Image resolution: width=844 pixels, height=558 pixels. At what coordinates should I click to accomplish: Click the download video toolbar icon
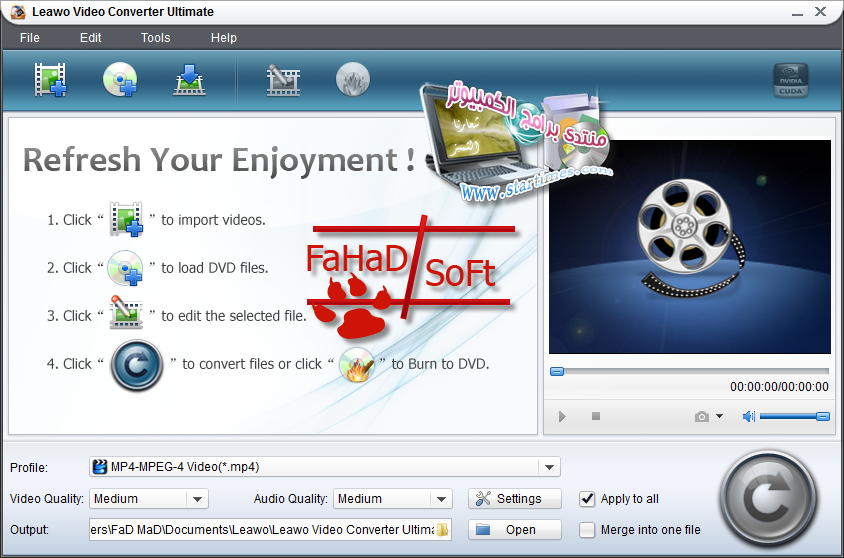(189, 79)
